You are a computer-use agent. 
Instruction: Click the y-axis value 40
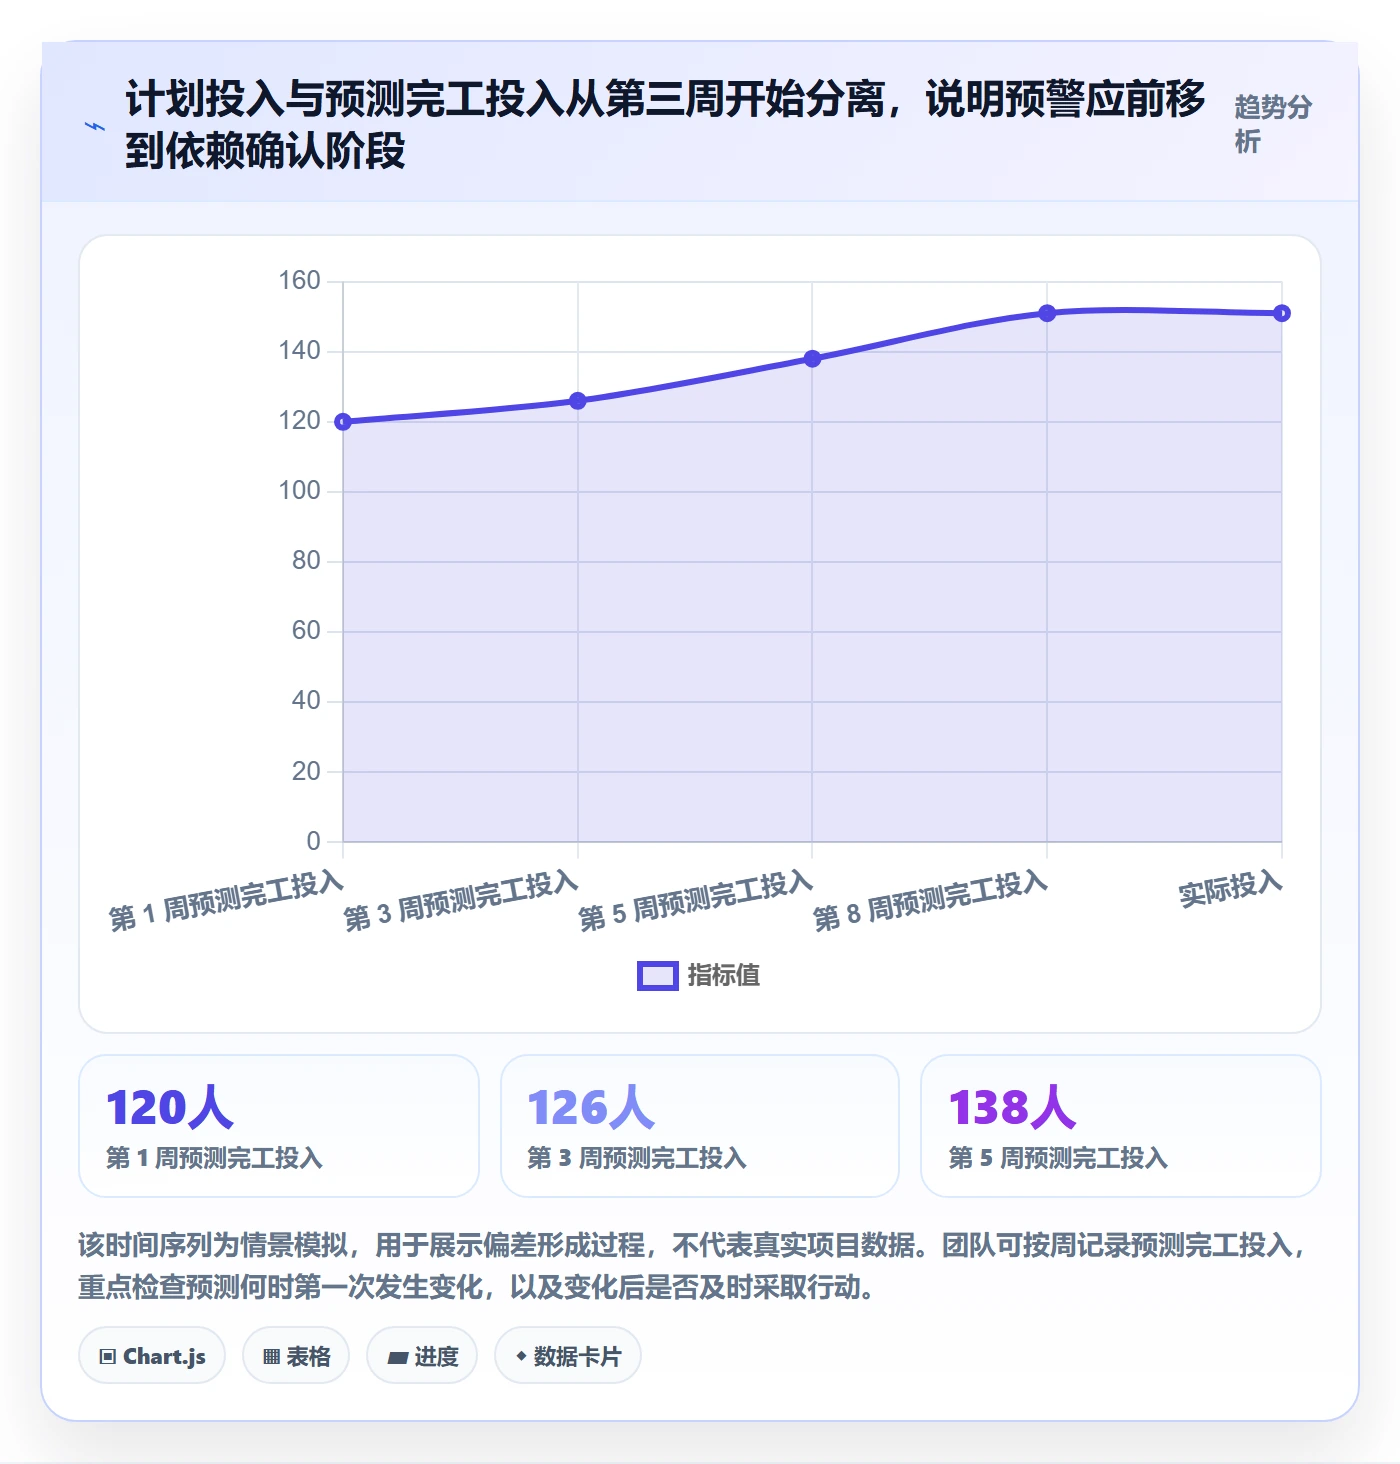click(306, 701)
